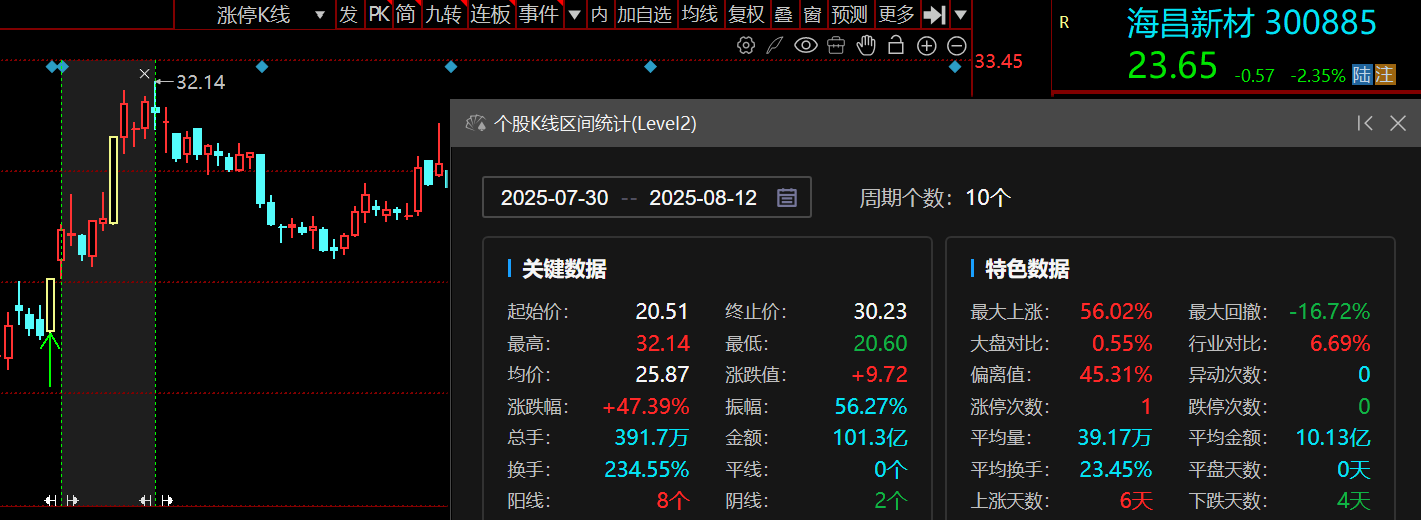This screenshot has height=520, width=1421.
Task: Click the blue diamond marker near 33.45
Action: pos(956,67)
